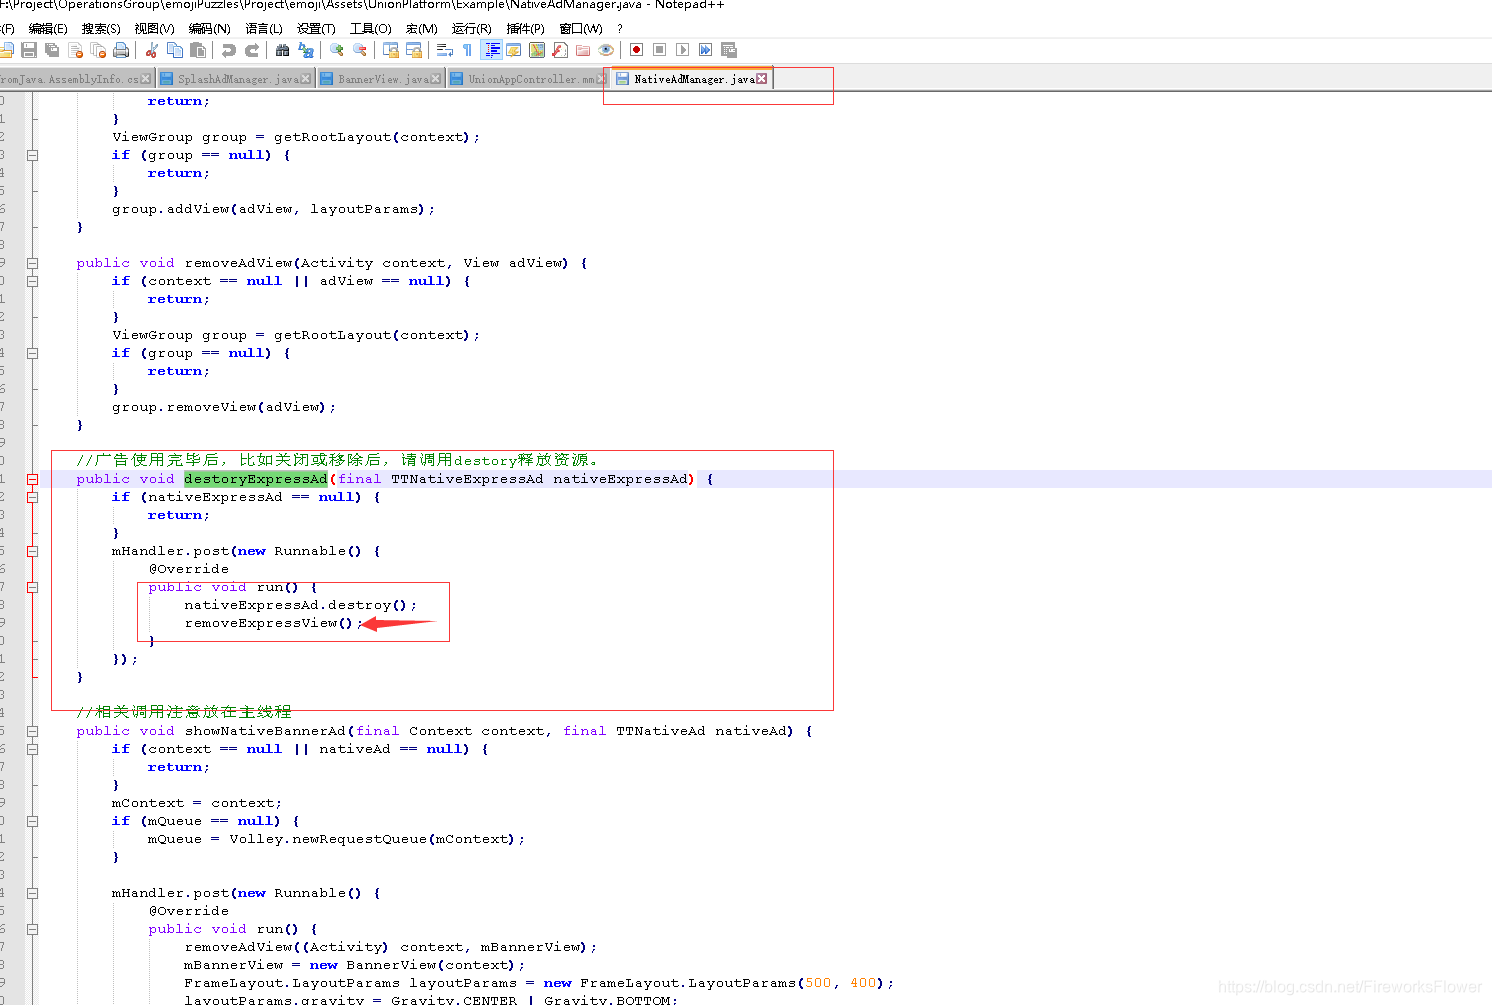Copy using the toolbar Copy icon
This screenshot has height=1005, width=1492.
click(175, 50)
